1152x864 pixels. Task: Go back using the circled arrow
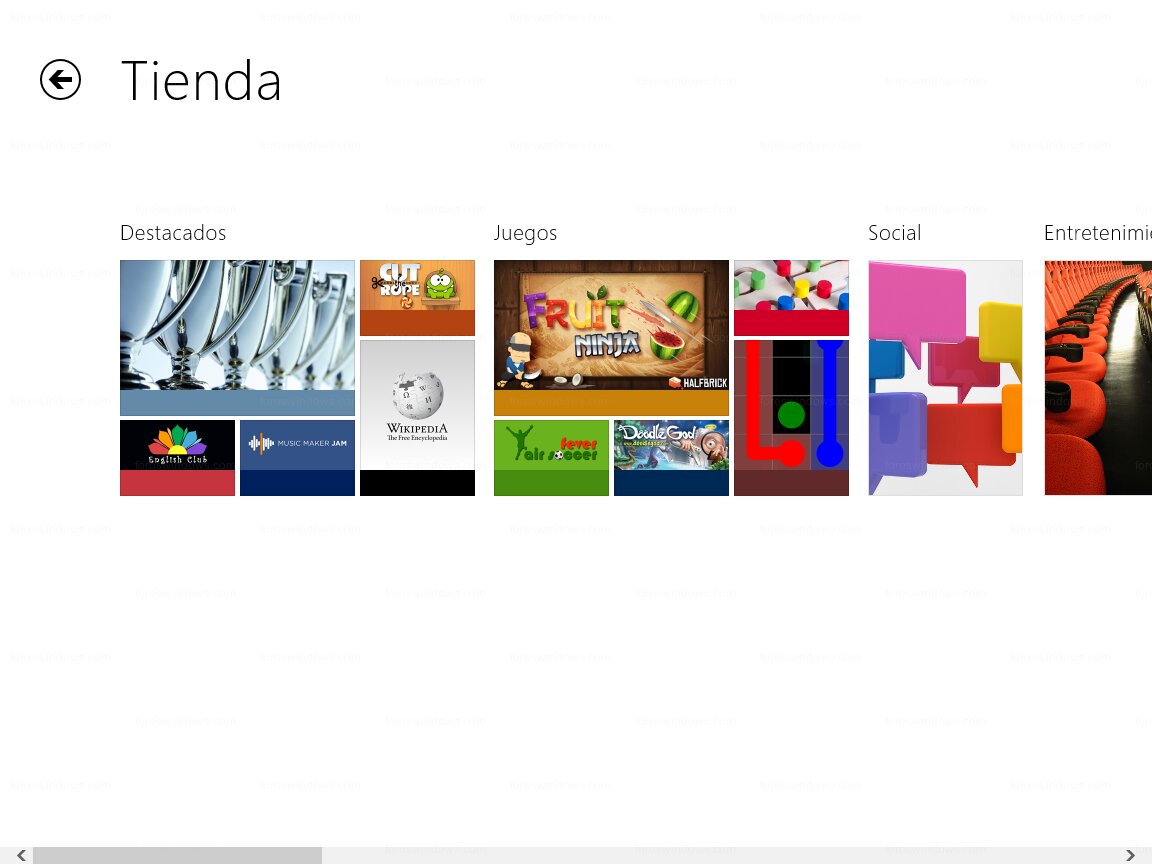60,79
